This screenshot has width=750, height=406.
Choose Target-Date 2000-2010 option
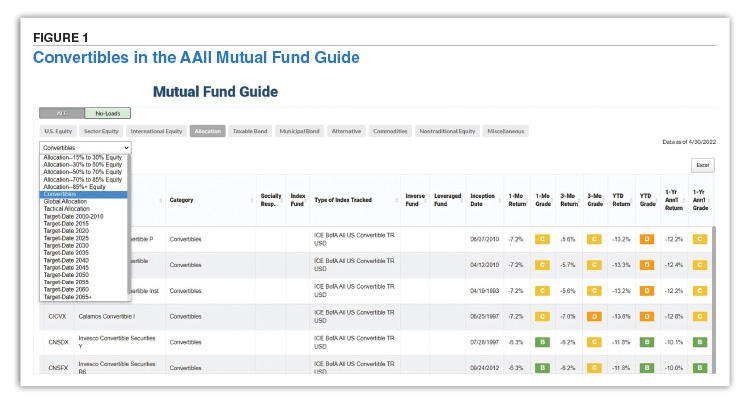coord(83,216)
